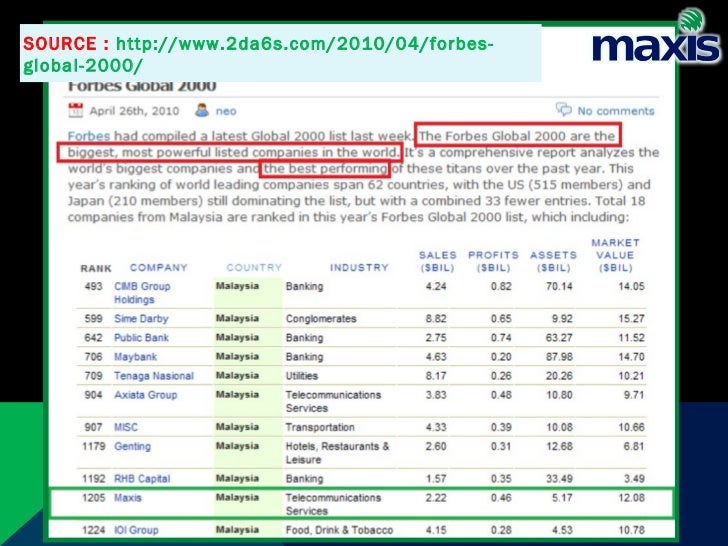This screenshot has width=728, height=546.
Task: Click Public Bank sales value 2.75
Action: (436, 338)
